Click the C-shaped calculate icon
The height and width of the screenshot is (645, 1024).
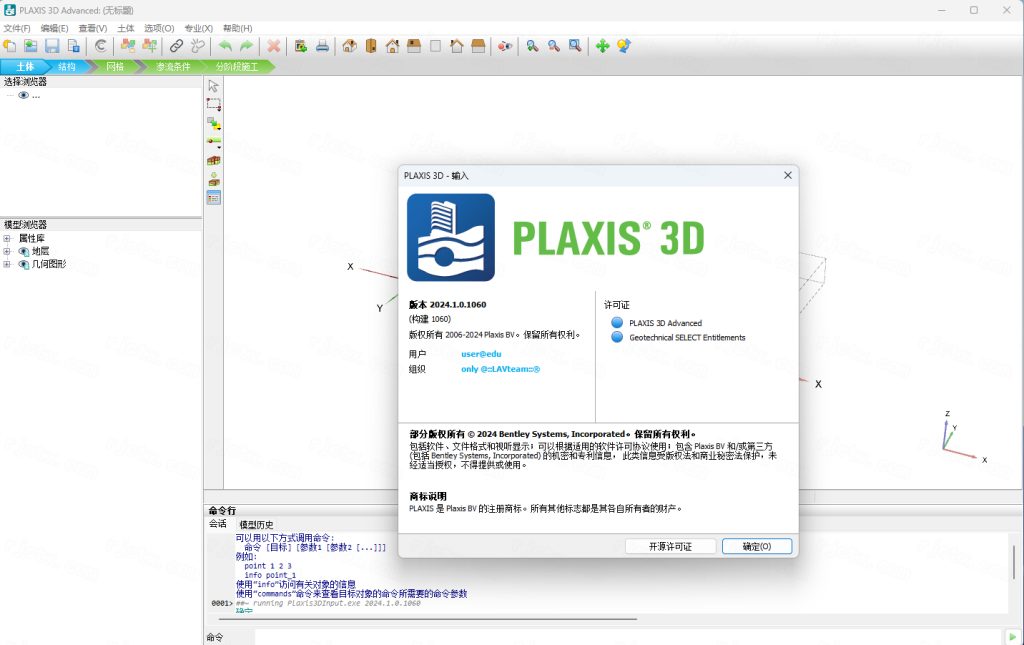tap(100, 46)
